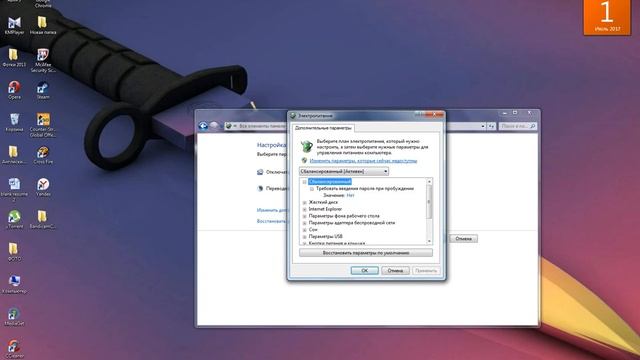
Task: Open the Steam desktop shortcut
Action: tap(43, 91)
